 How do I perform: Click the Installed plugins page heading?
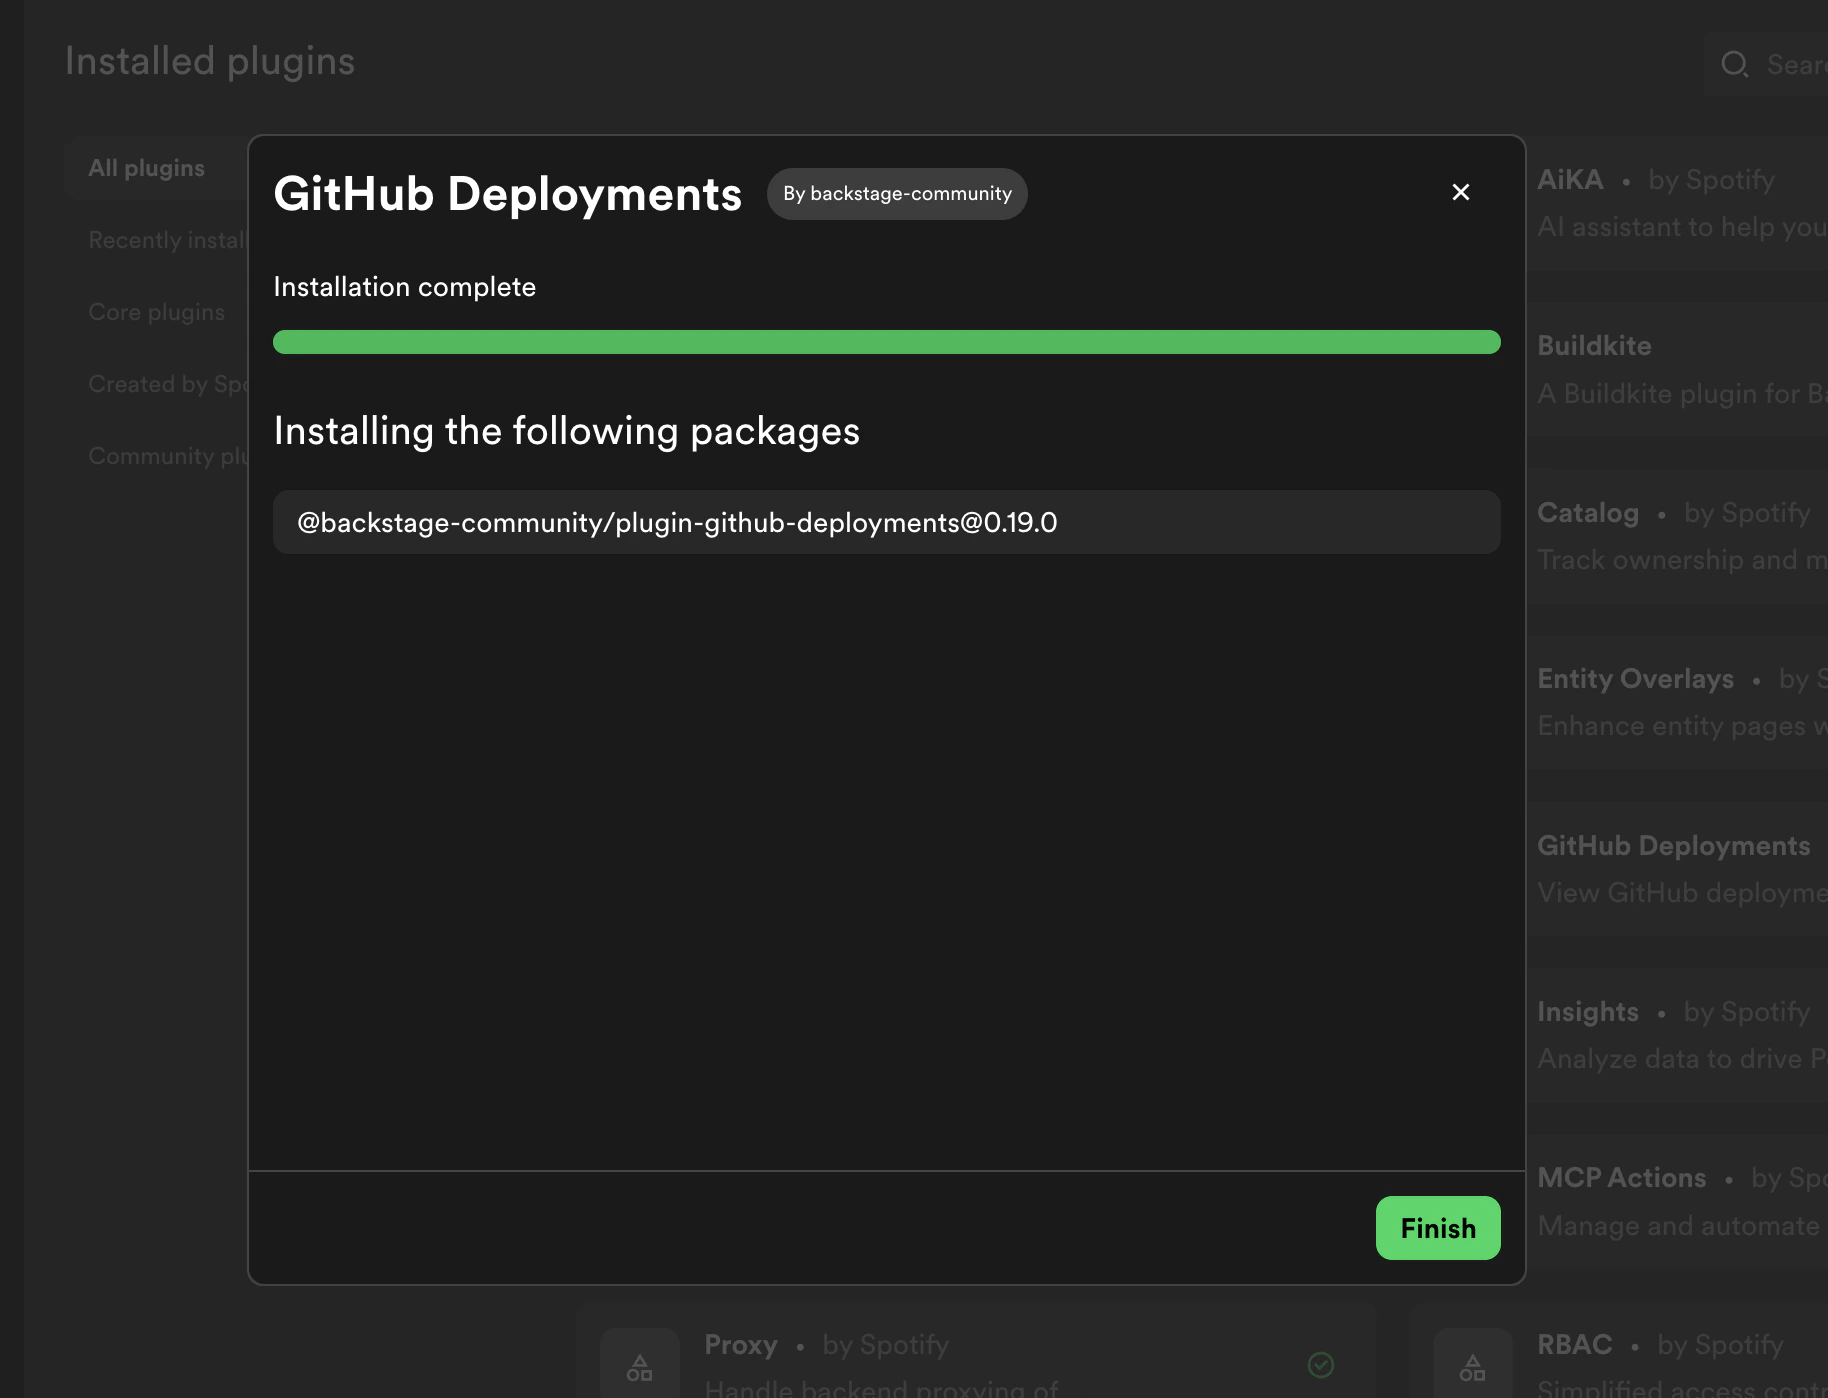point(210,62)
